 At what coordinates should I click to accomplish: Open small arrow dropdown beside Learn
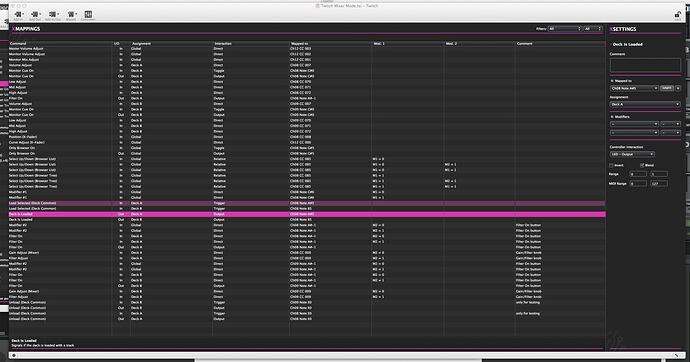(x=678, y=88)
